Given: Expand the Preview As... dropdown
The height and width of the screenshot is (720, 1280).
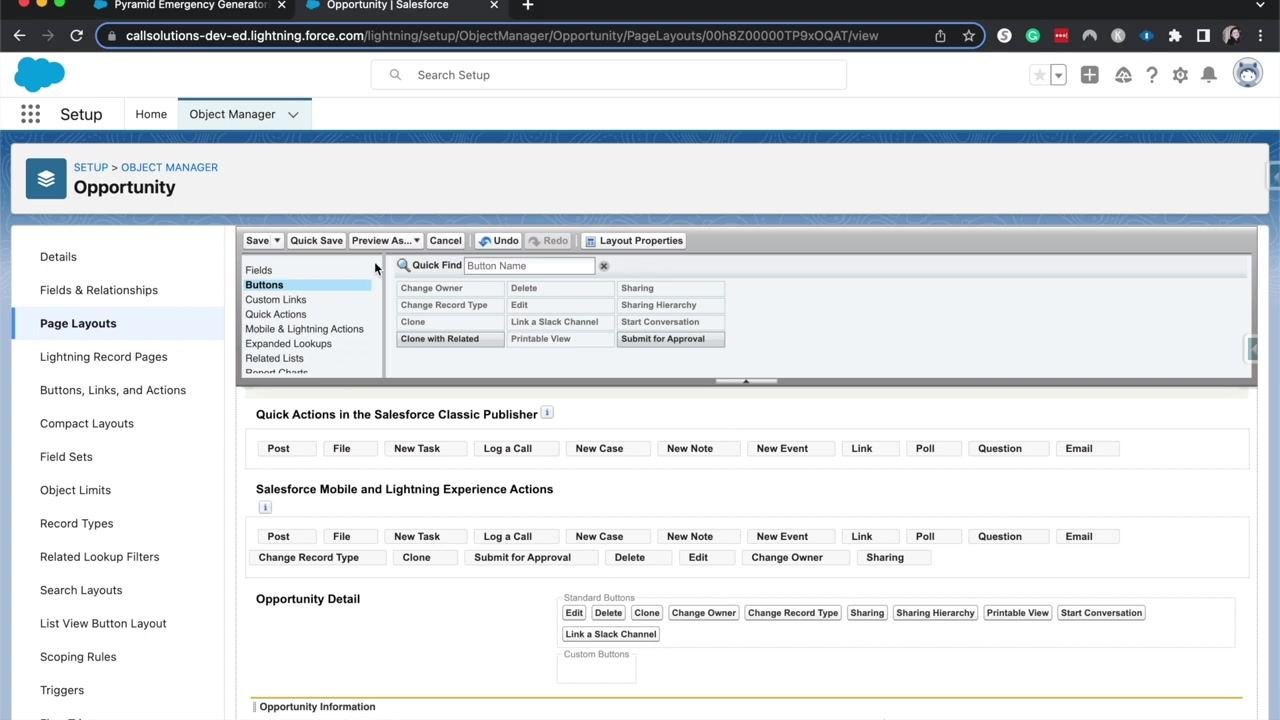Looking at the screenshot, I should (385, 241).
